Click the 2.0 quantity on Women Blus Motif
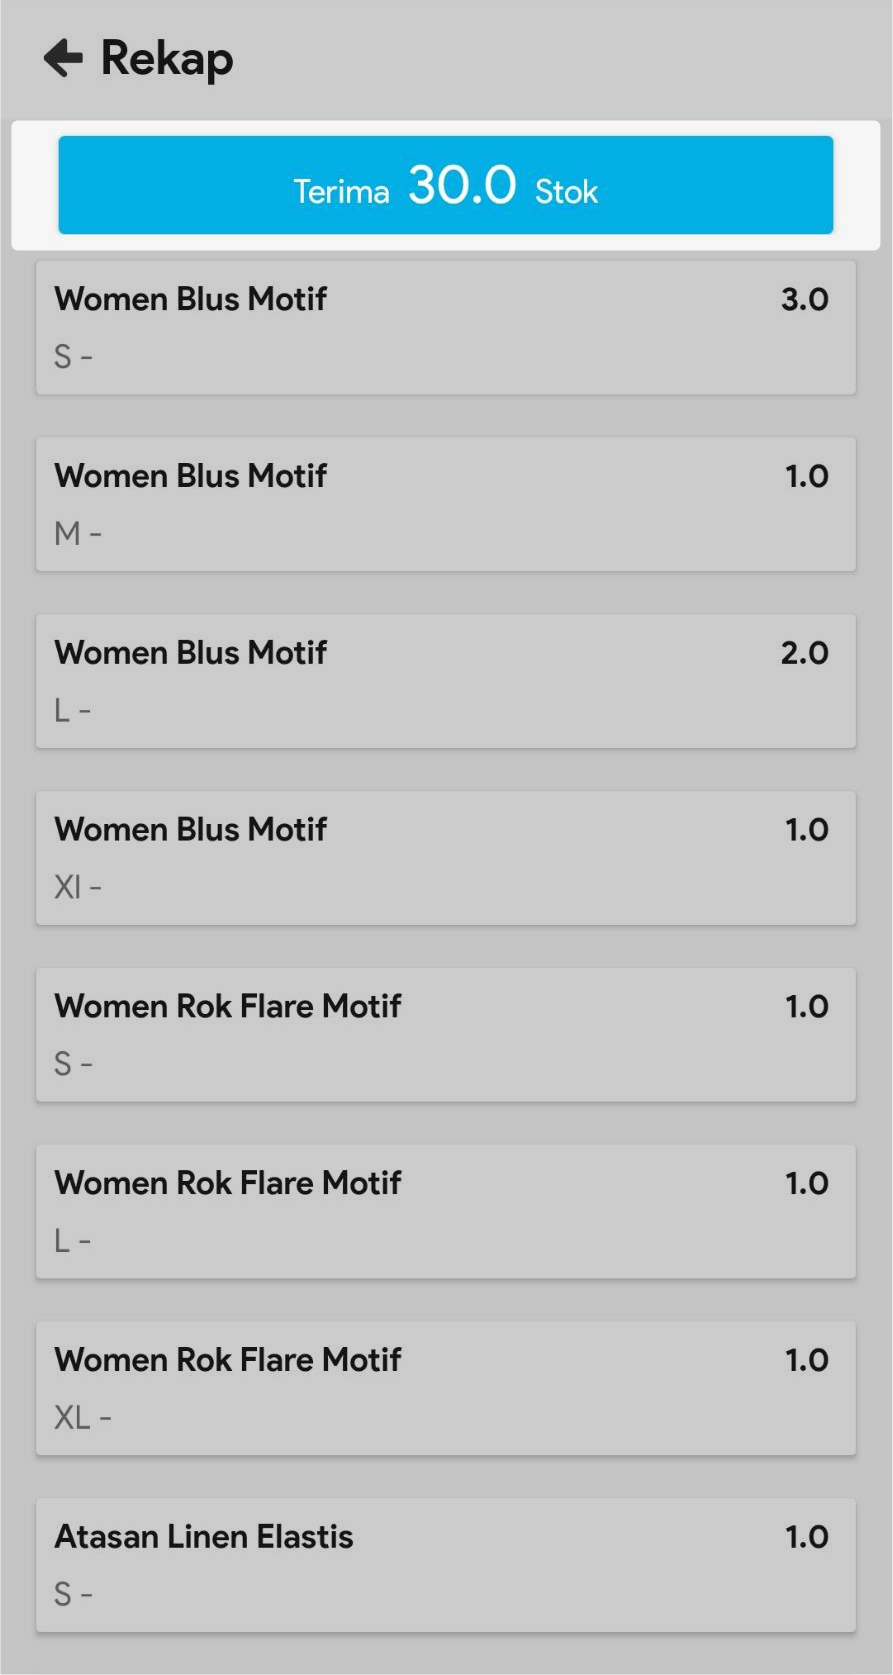893x1675 pixels. point(804,653)
